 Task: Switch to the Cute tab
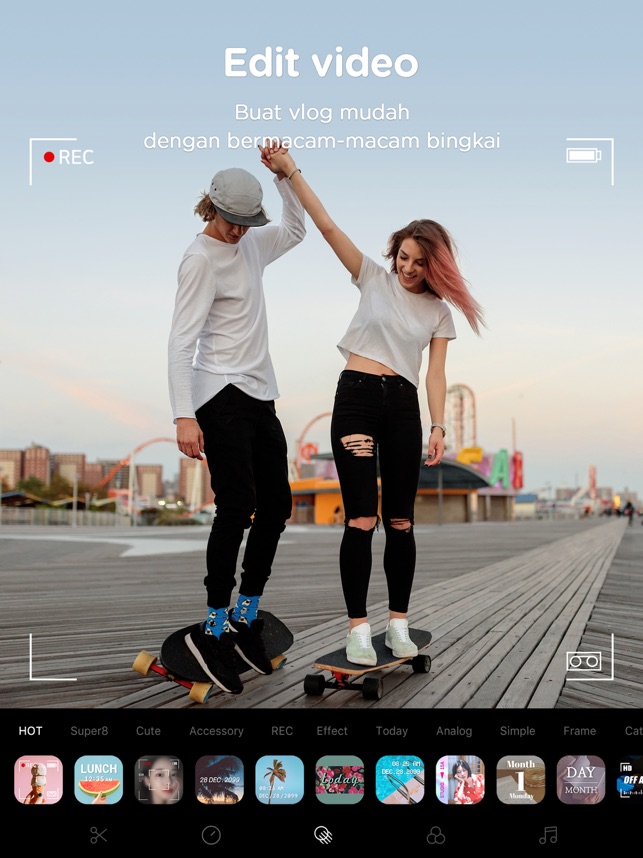tap(148, 731)
